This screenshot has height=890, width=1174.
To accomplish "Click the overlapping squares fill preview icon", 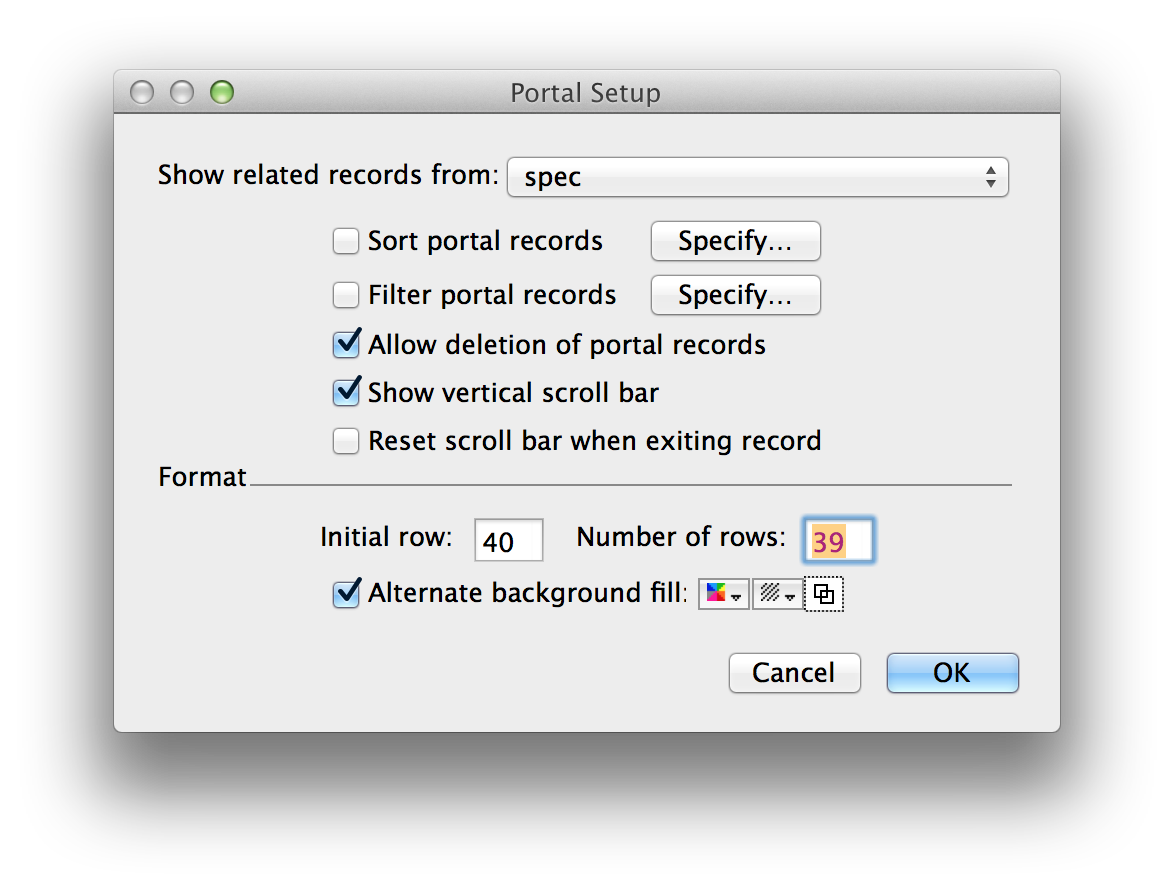I will [x=824, y=594].
